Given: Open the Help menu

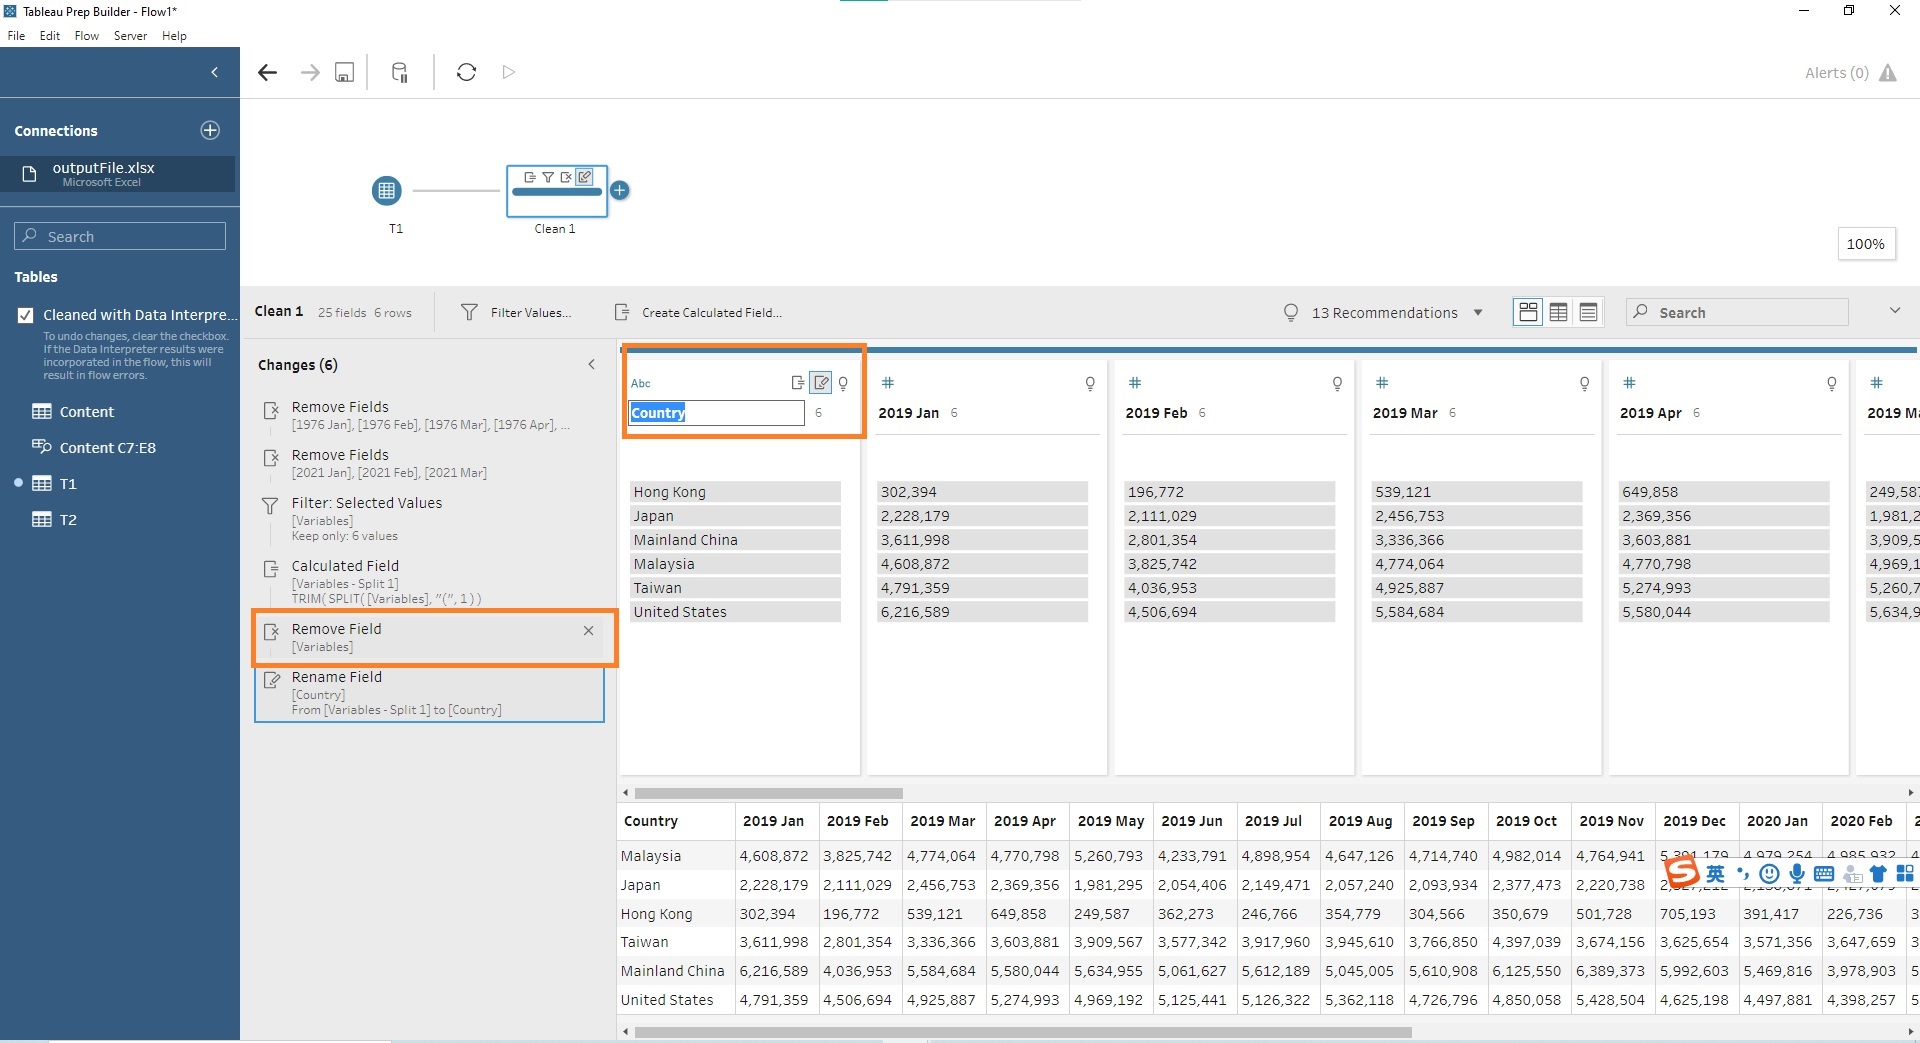Looking at the screenshot, I should point(174,36).
